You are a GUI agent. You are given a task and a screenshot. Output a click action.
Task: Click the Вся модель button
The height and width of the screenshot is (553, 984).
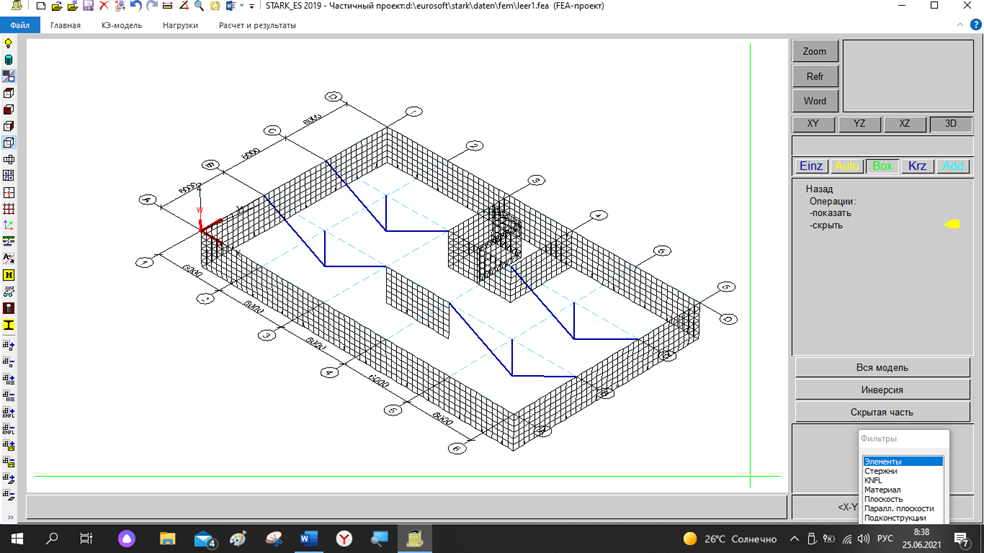882,368
